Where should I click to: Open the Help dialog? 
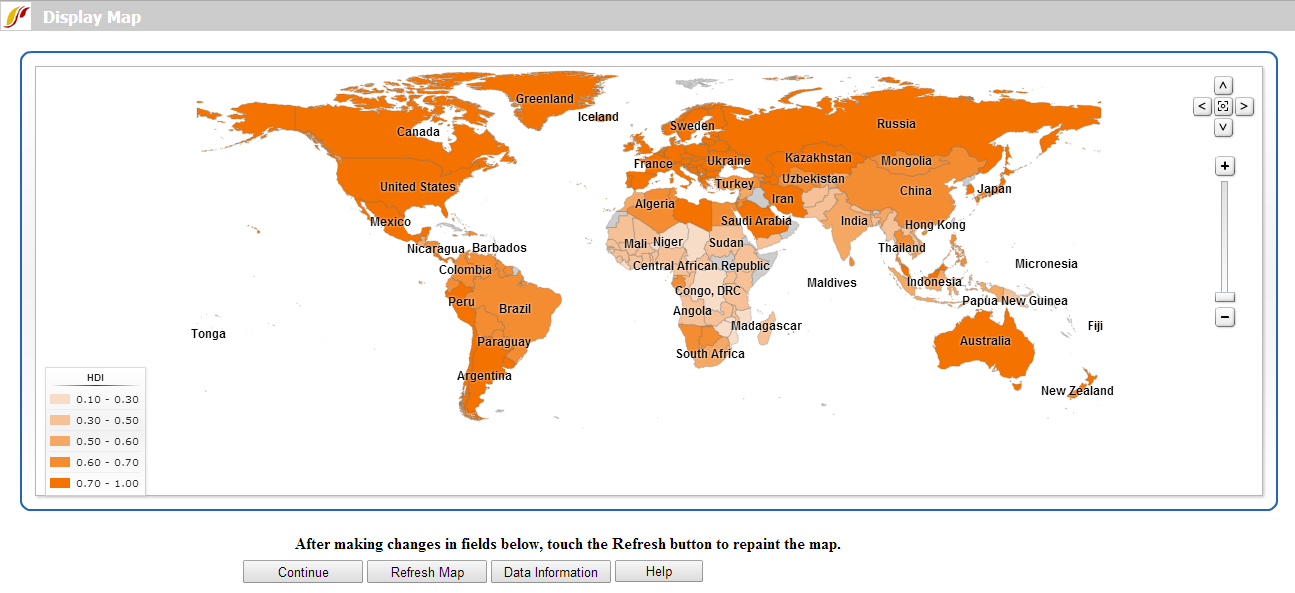click(x=659, y=571)
